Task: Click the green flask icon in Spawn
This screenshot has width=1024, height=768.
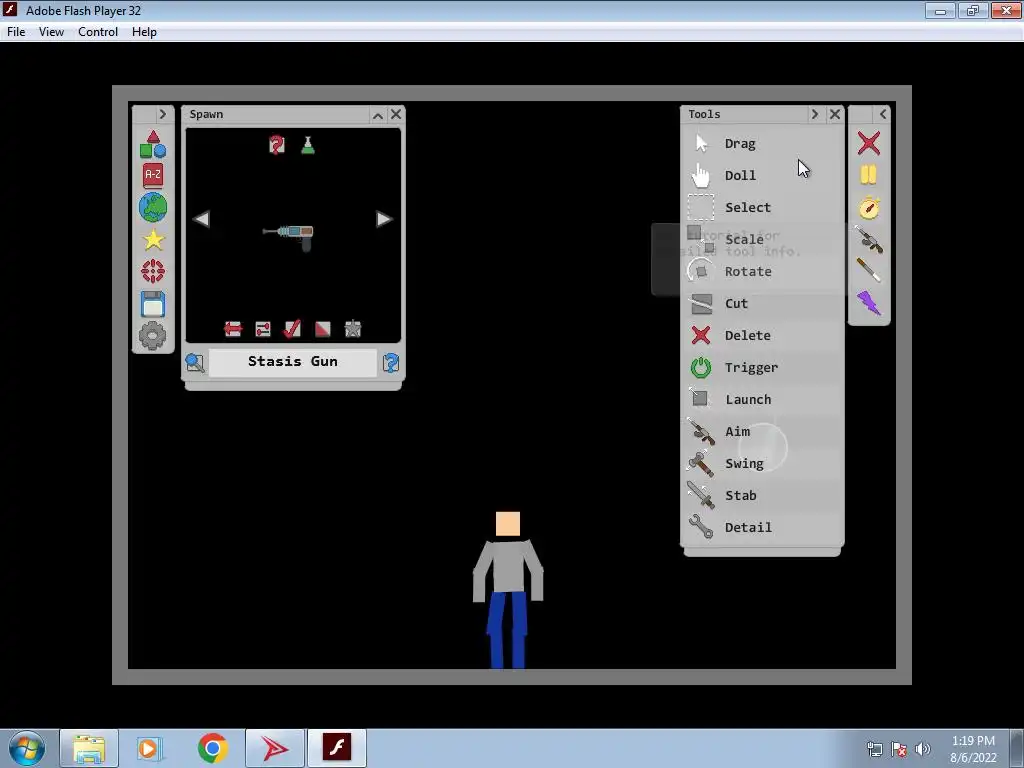Action: [x=308, y=145]
